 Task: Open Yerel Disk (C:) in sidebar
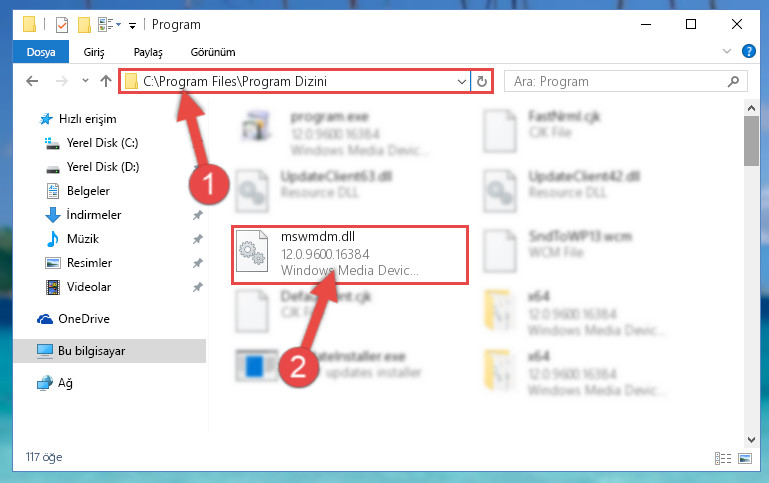click(102, 143)
